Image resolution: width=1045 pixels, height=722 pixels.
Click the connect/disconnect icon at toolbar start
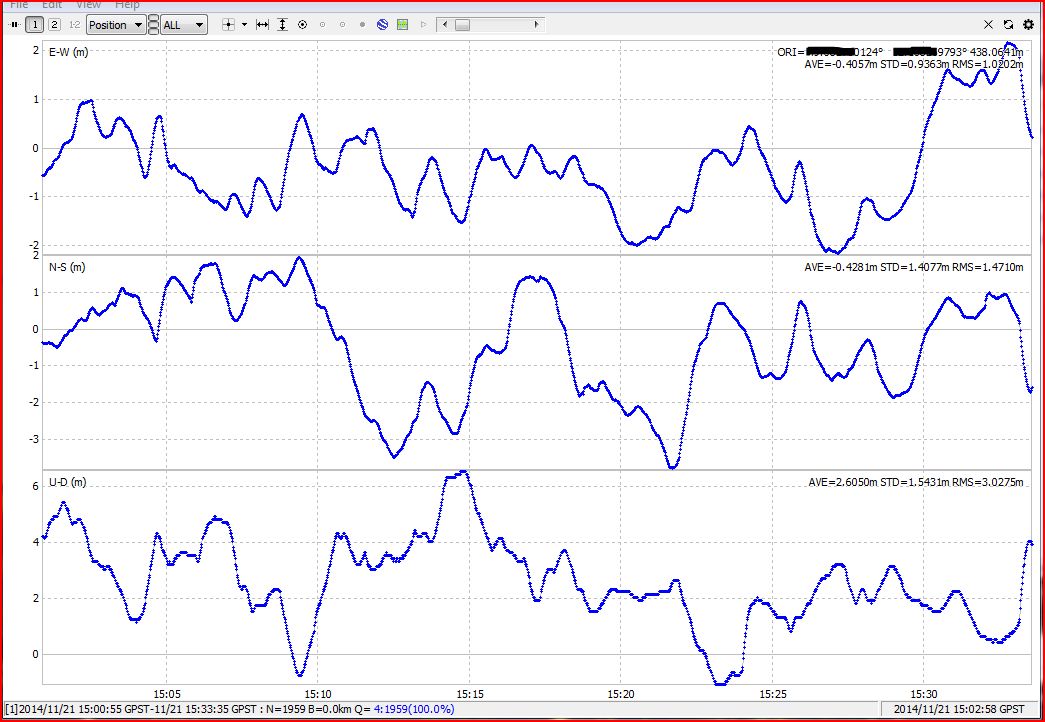13,24
